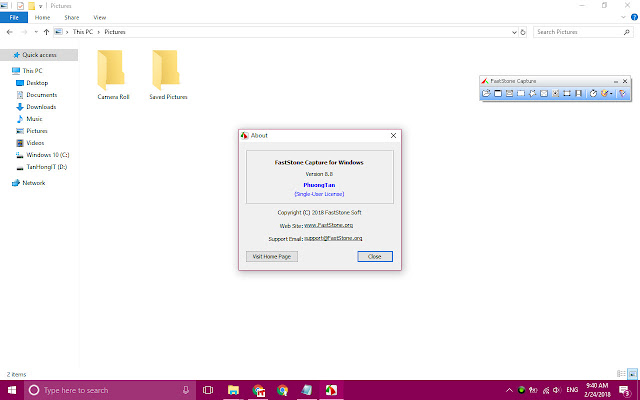This screenshot has height=400, width=640.
Task: Refresh the Pictures folder view
Action: click(523, 32)
